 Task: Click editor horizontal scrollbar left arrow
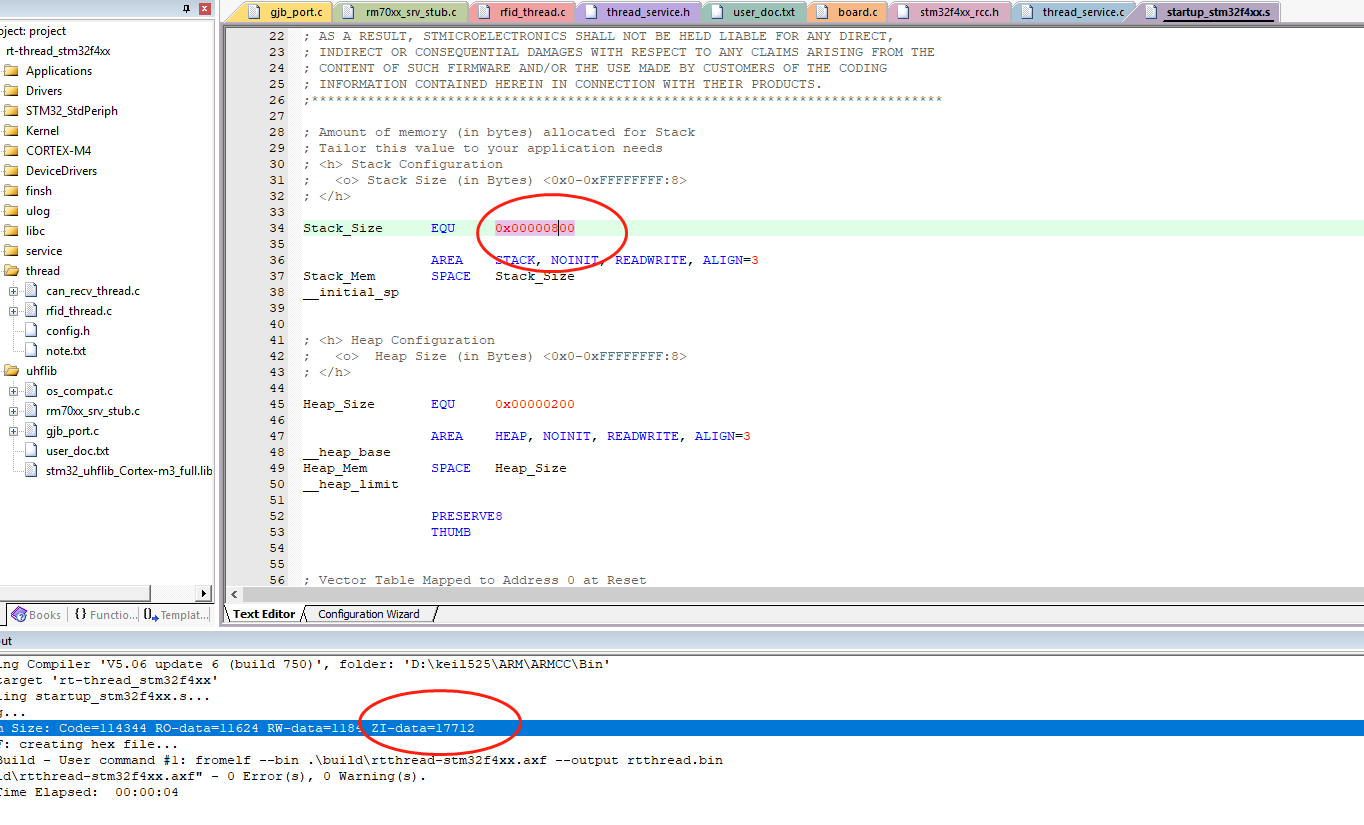pos(234,594)
